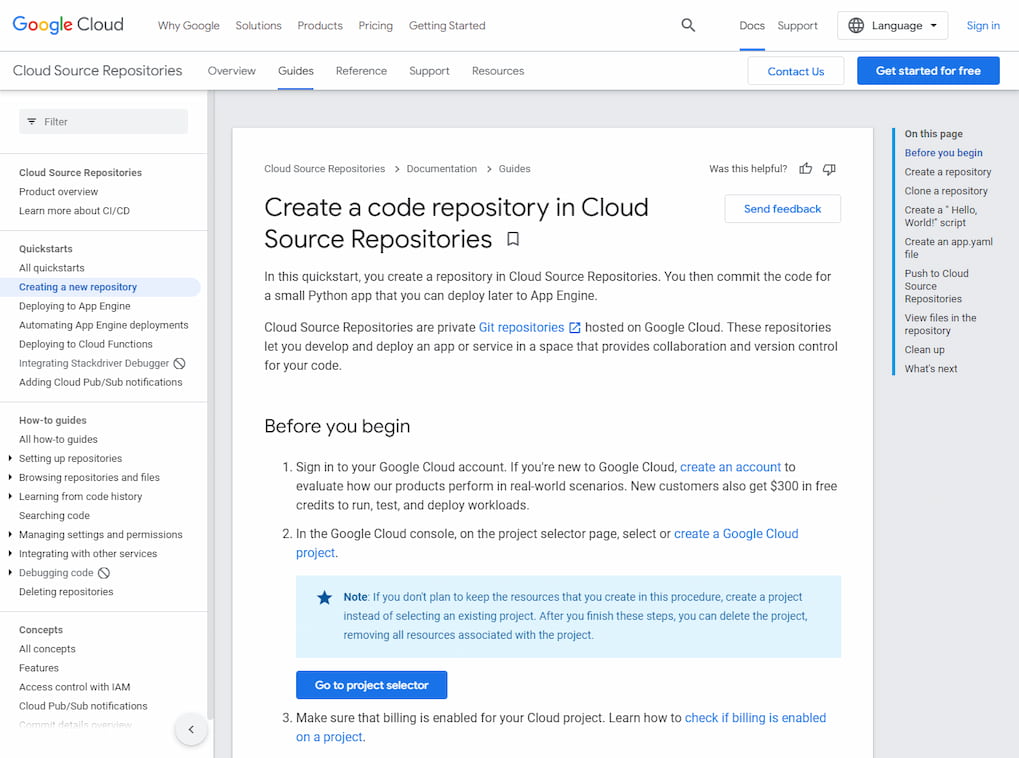
Task: Click the search magnifier icon
Action: point(688,26)
